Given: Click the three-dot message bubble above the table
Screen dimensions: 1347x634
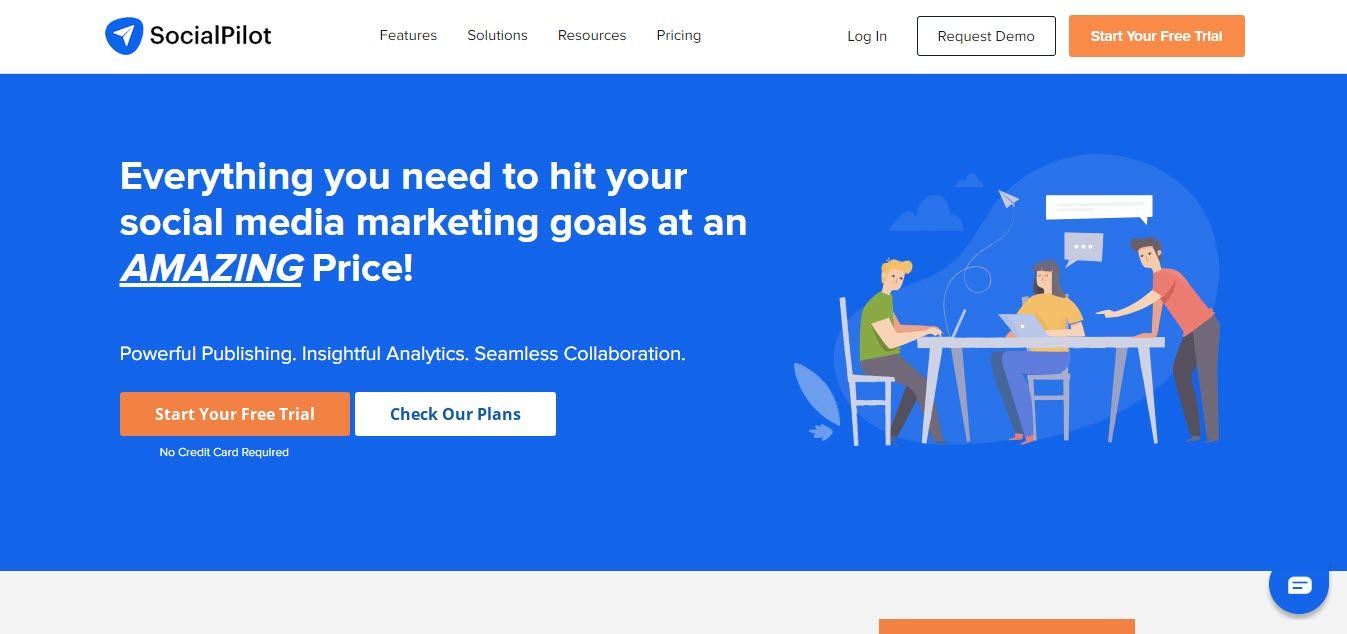Looking at the screenshot, I should [1083, 246].
